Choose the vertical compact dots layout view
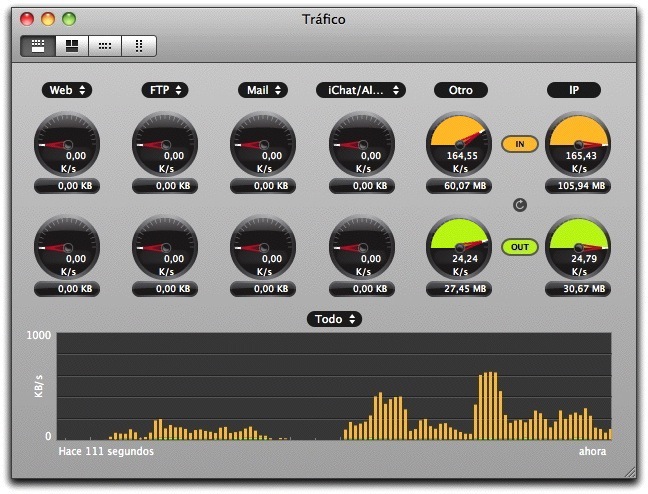The image size is (648, 494). pyautogui.click(x=139, y=45)
